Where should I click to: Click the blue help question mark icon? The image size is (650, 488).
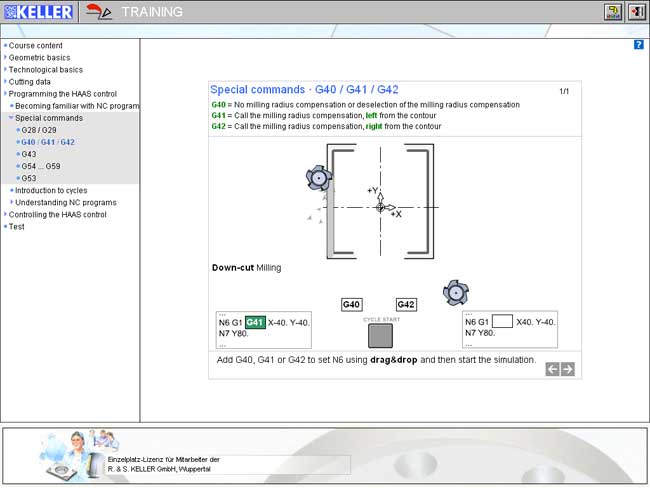pos(638,45)
